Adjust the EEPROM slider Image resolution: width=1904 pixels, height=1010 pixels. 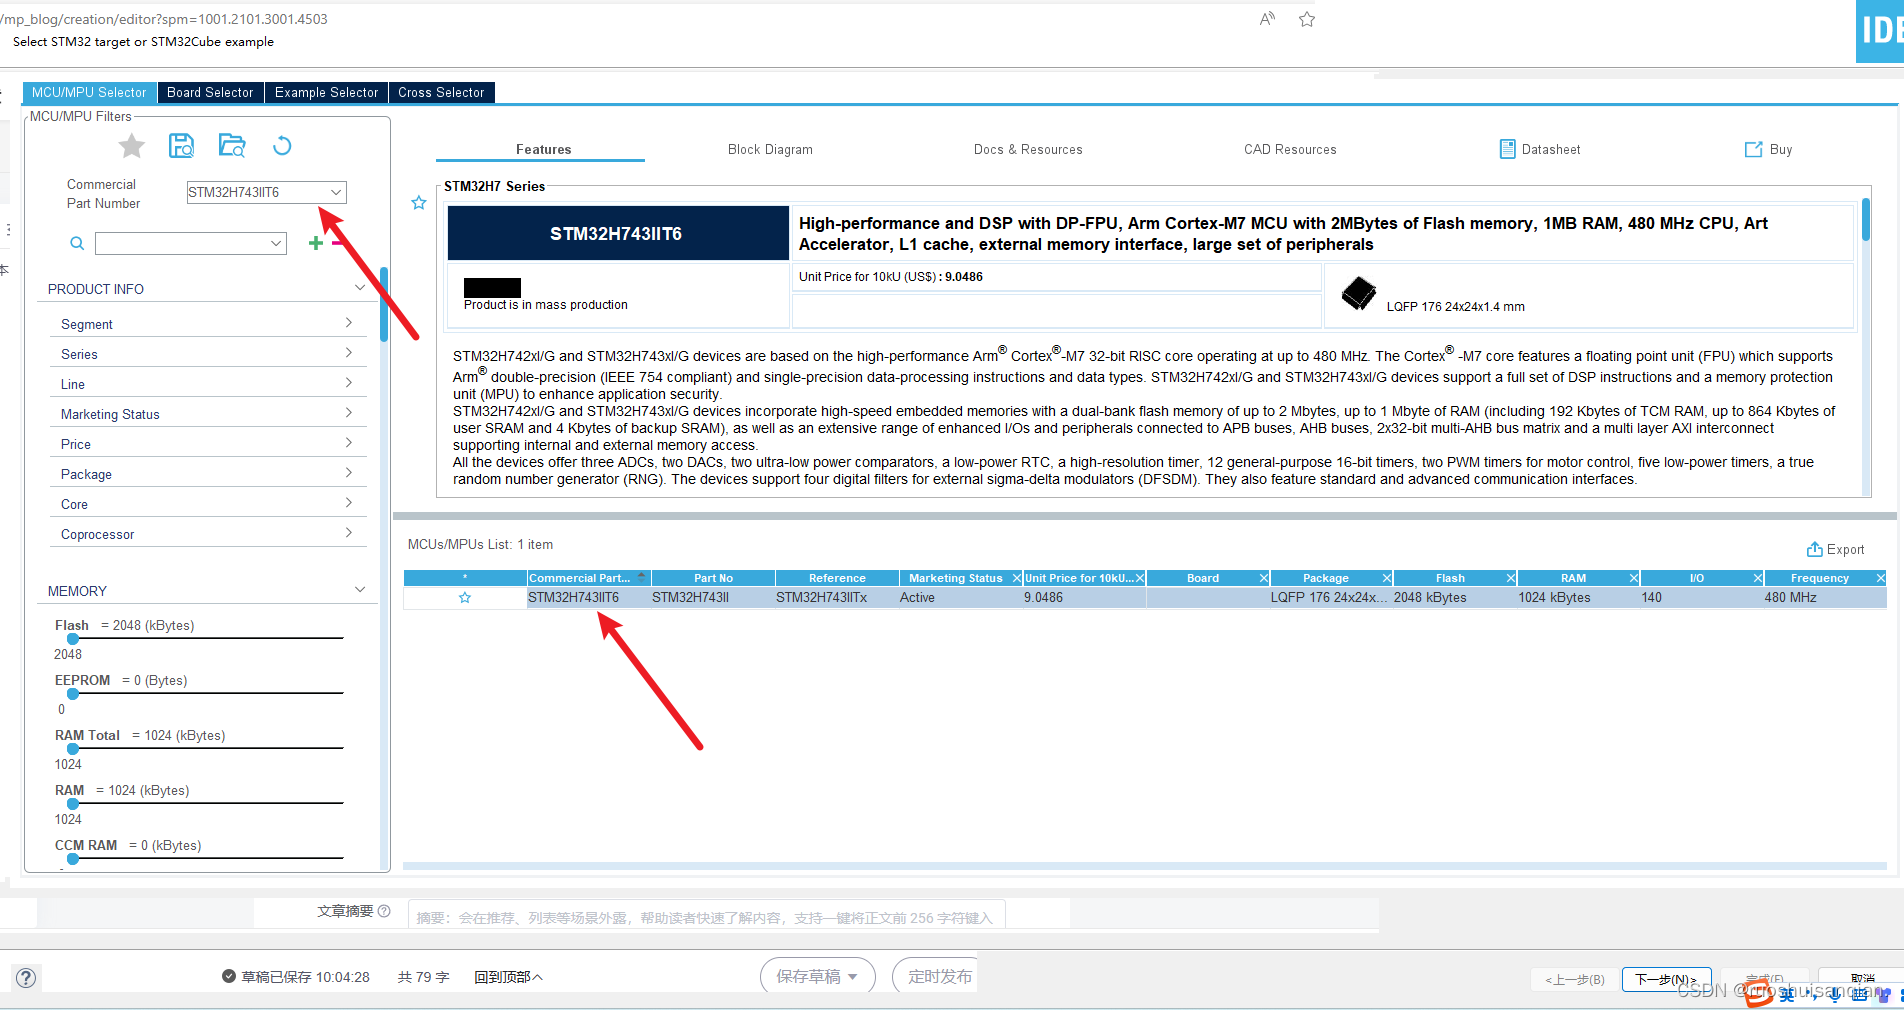click(x=73, y=693)
